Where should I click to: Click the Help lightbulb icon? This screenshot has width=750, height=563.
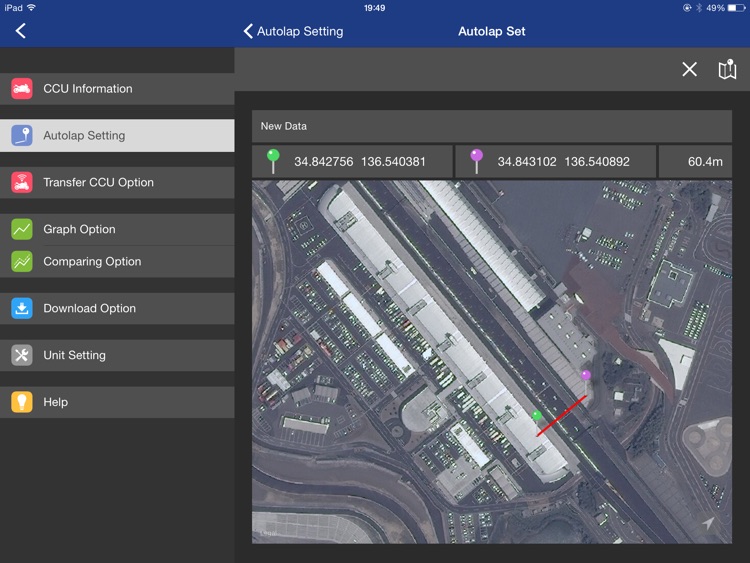click(x=22, y=402)
